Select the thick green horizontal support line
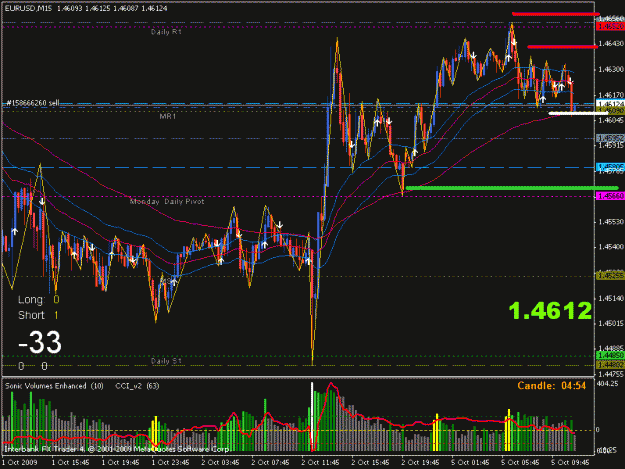The height and width of the screenshot is (469, 625). pos(512,188)
